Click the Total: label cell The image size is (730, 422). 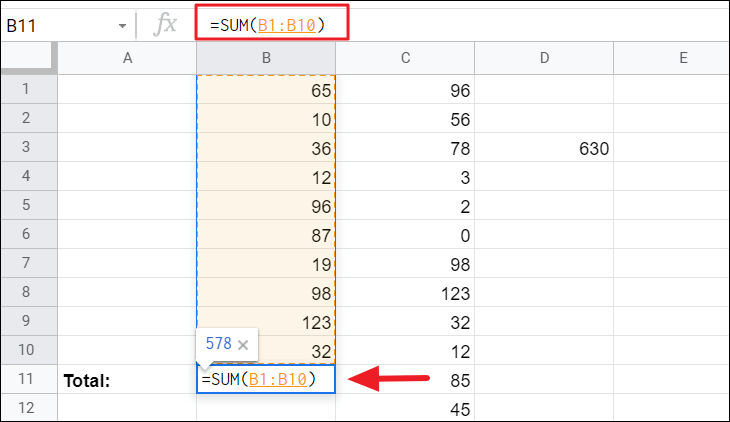coord(127,380)
